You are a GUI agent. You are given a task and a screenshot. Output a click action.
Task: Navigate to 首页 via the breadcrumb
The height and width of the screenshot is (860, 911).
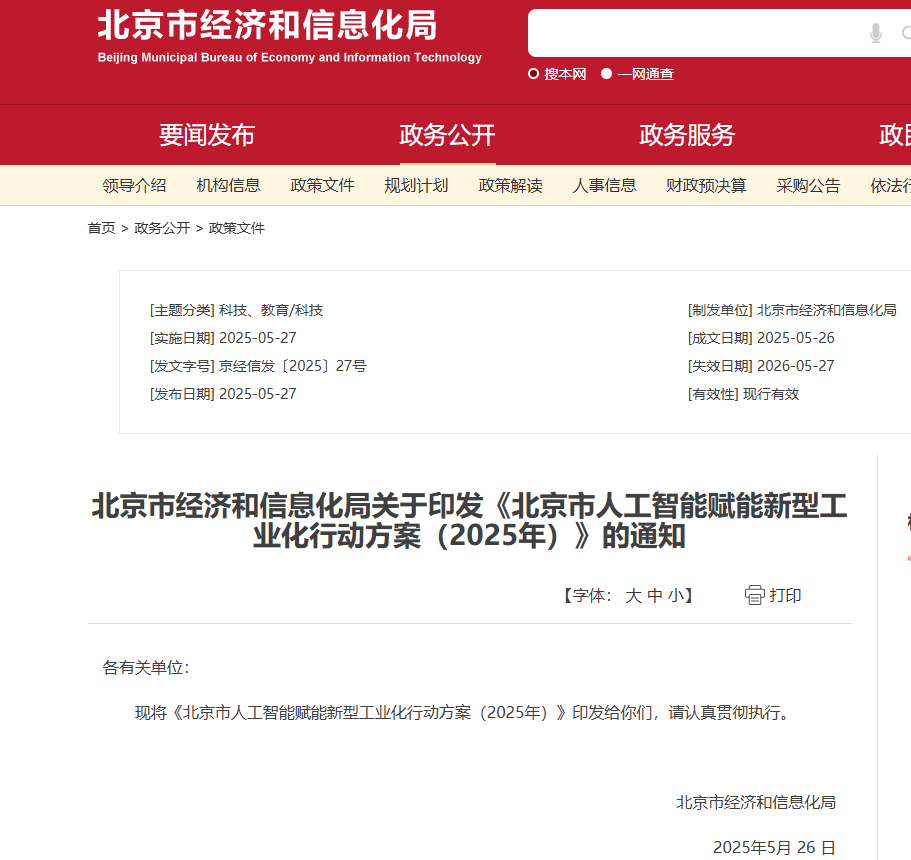100,228
